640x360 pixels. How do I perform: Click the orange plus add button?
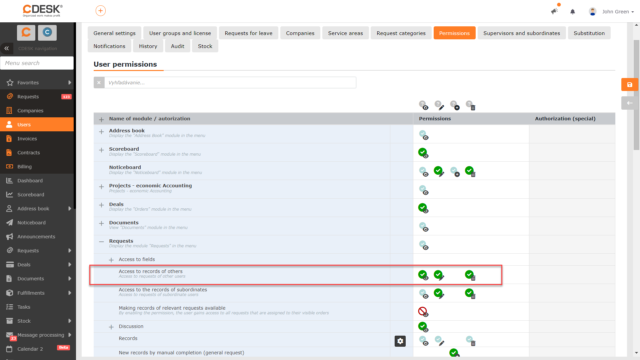100,11
